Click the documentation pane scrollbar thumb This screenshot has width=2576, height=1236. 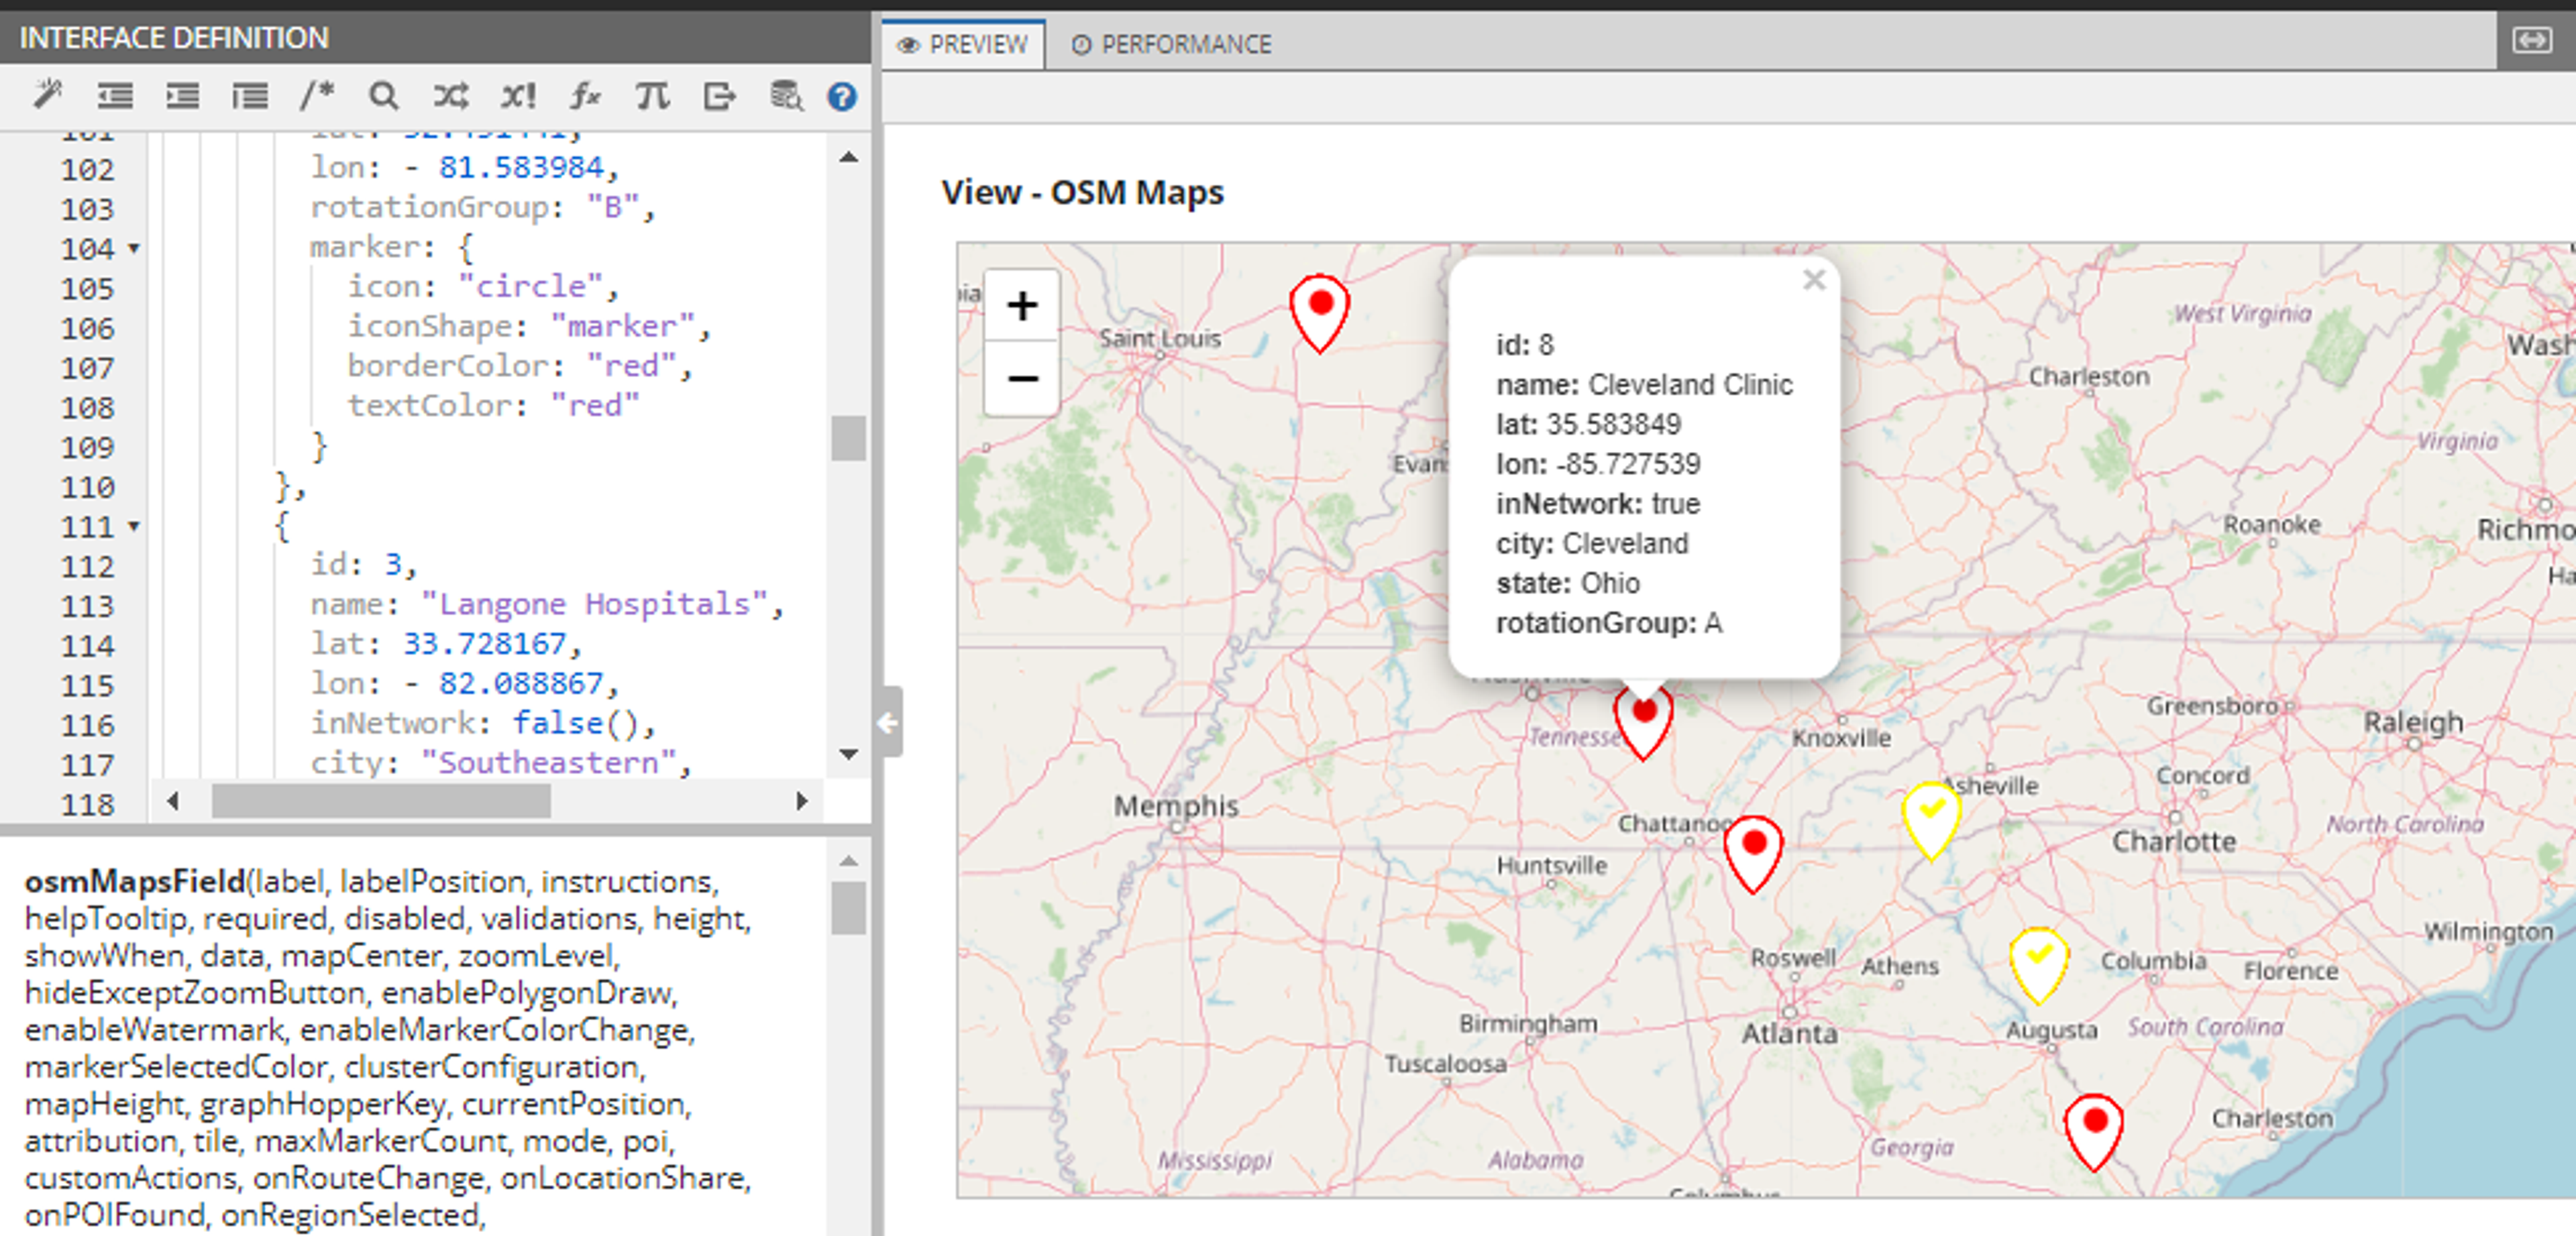click(848, 907)
